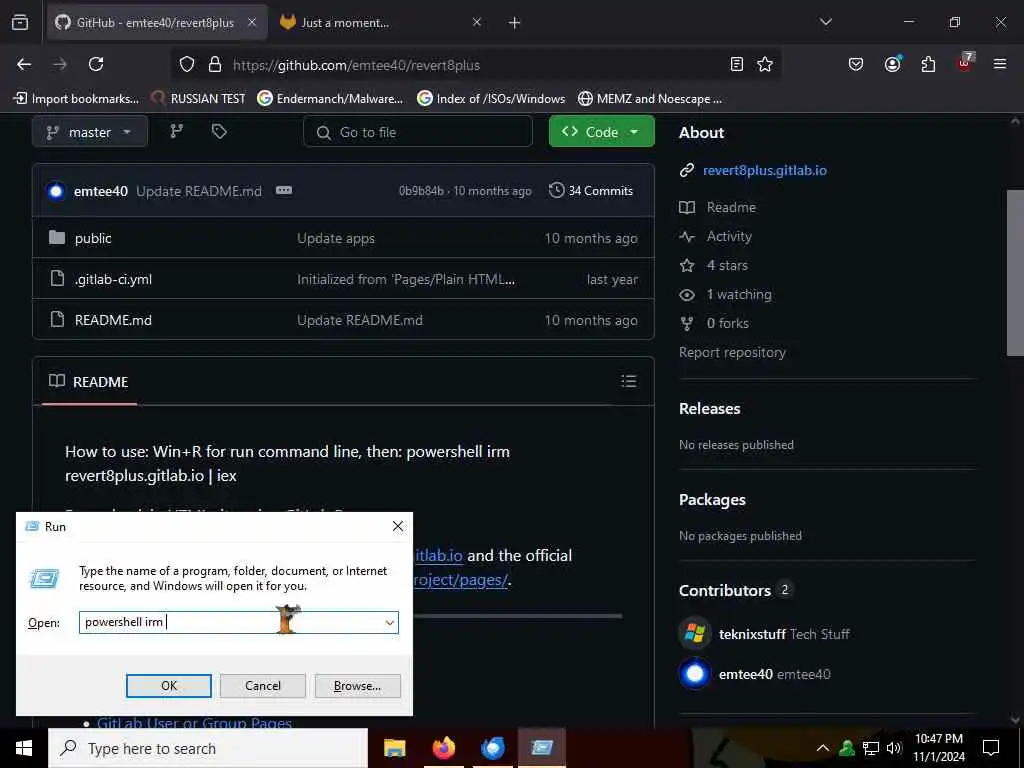
Task: Toggle reader view icon in address bar
Action: coord(737,64)
